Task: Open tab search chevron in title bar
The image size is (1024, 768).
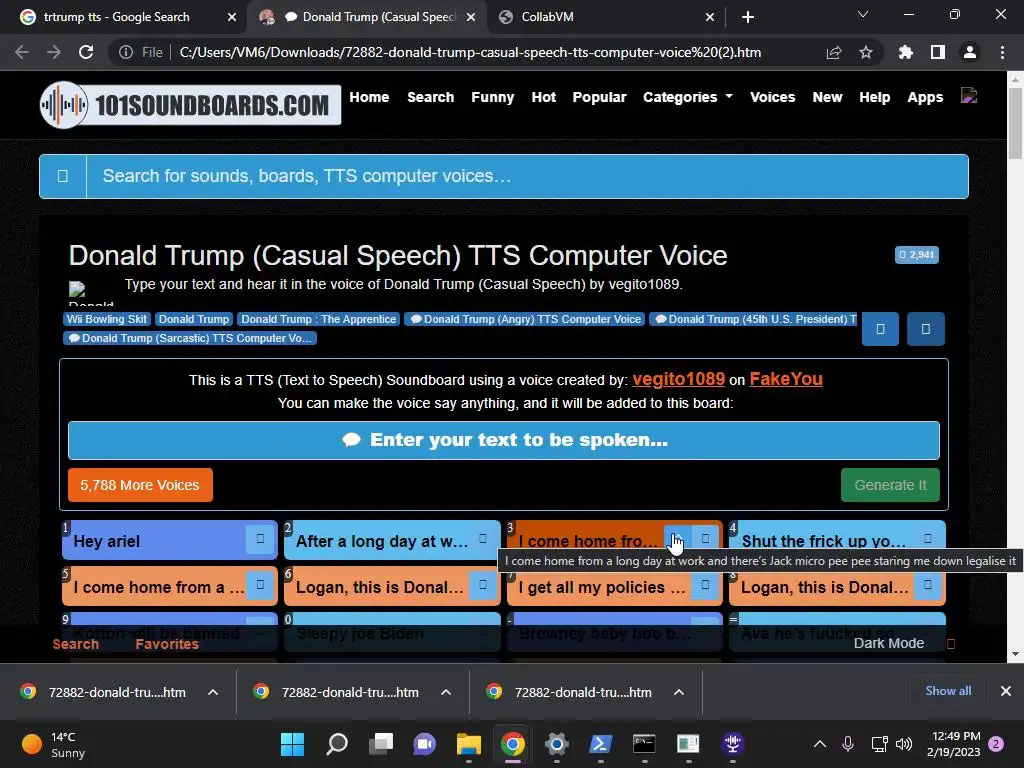Action: click(863, 14)
